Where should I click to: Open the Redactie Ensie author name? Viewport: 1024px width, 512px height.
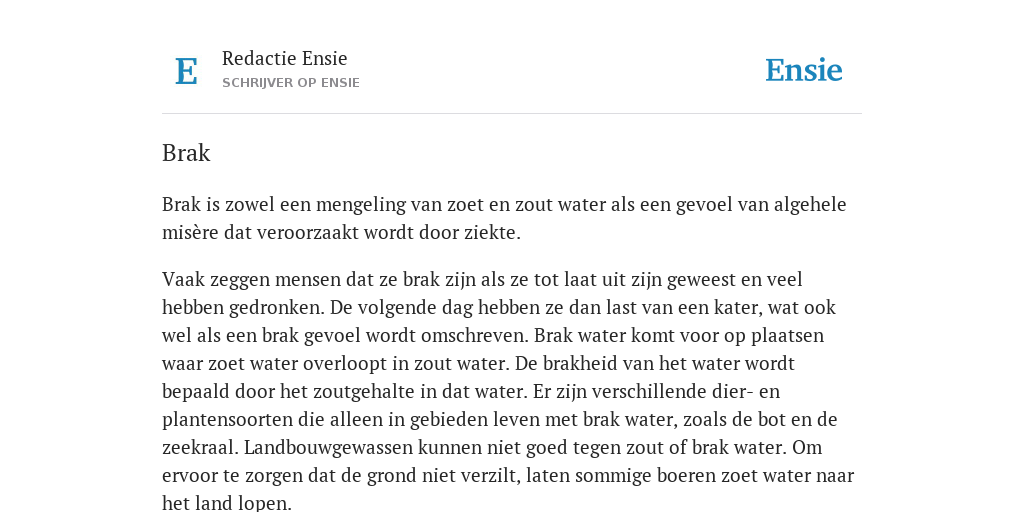(285, 58)
